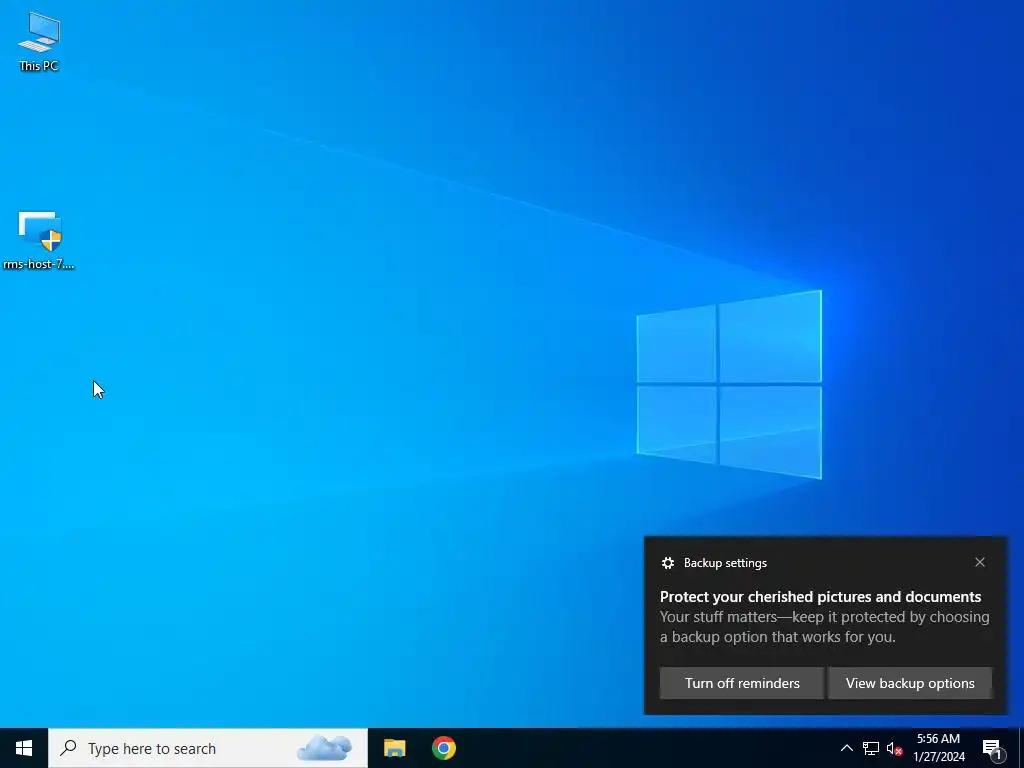Click the muted volume tray icon
This screenshot has height=768, width=1024.
click(x=894, y=748)
